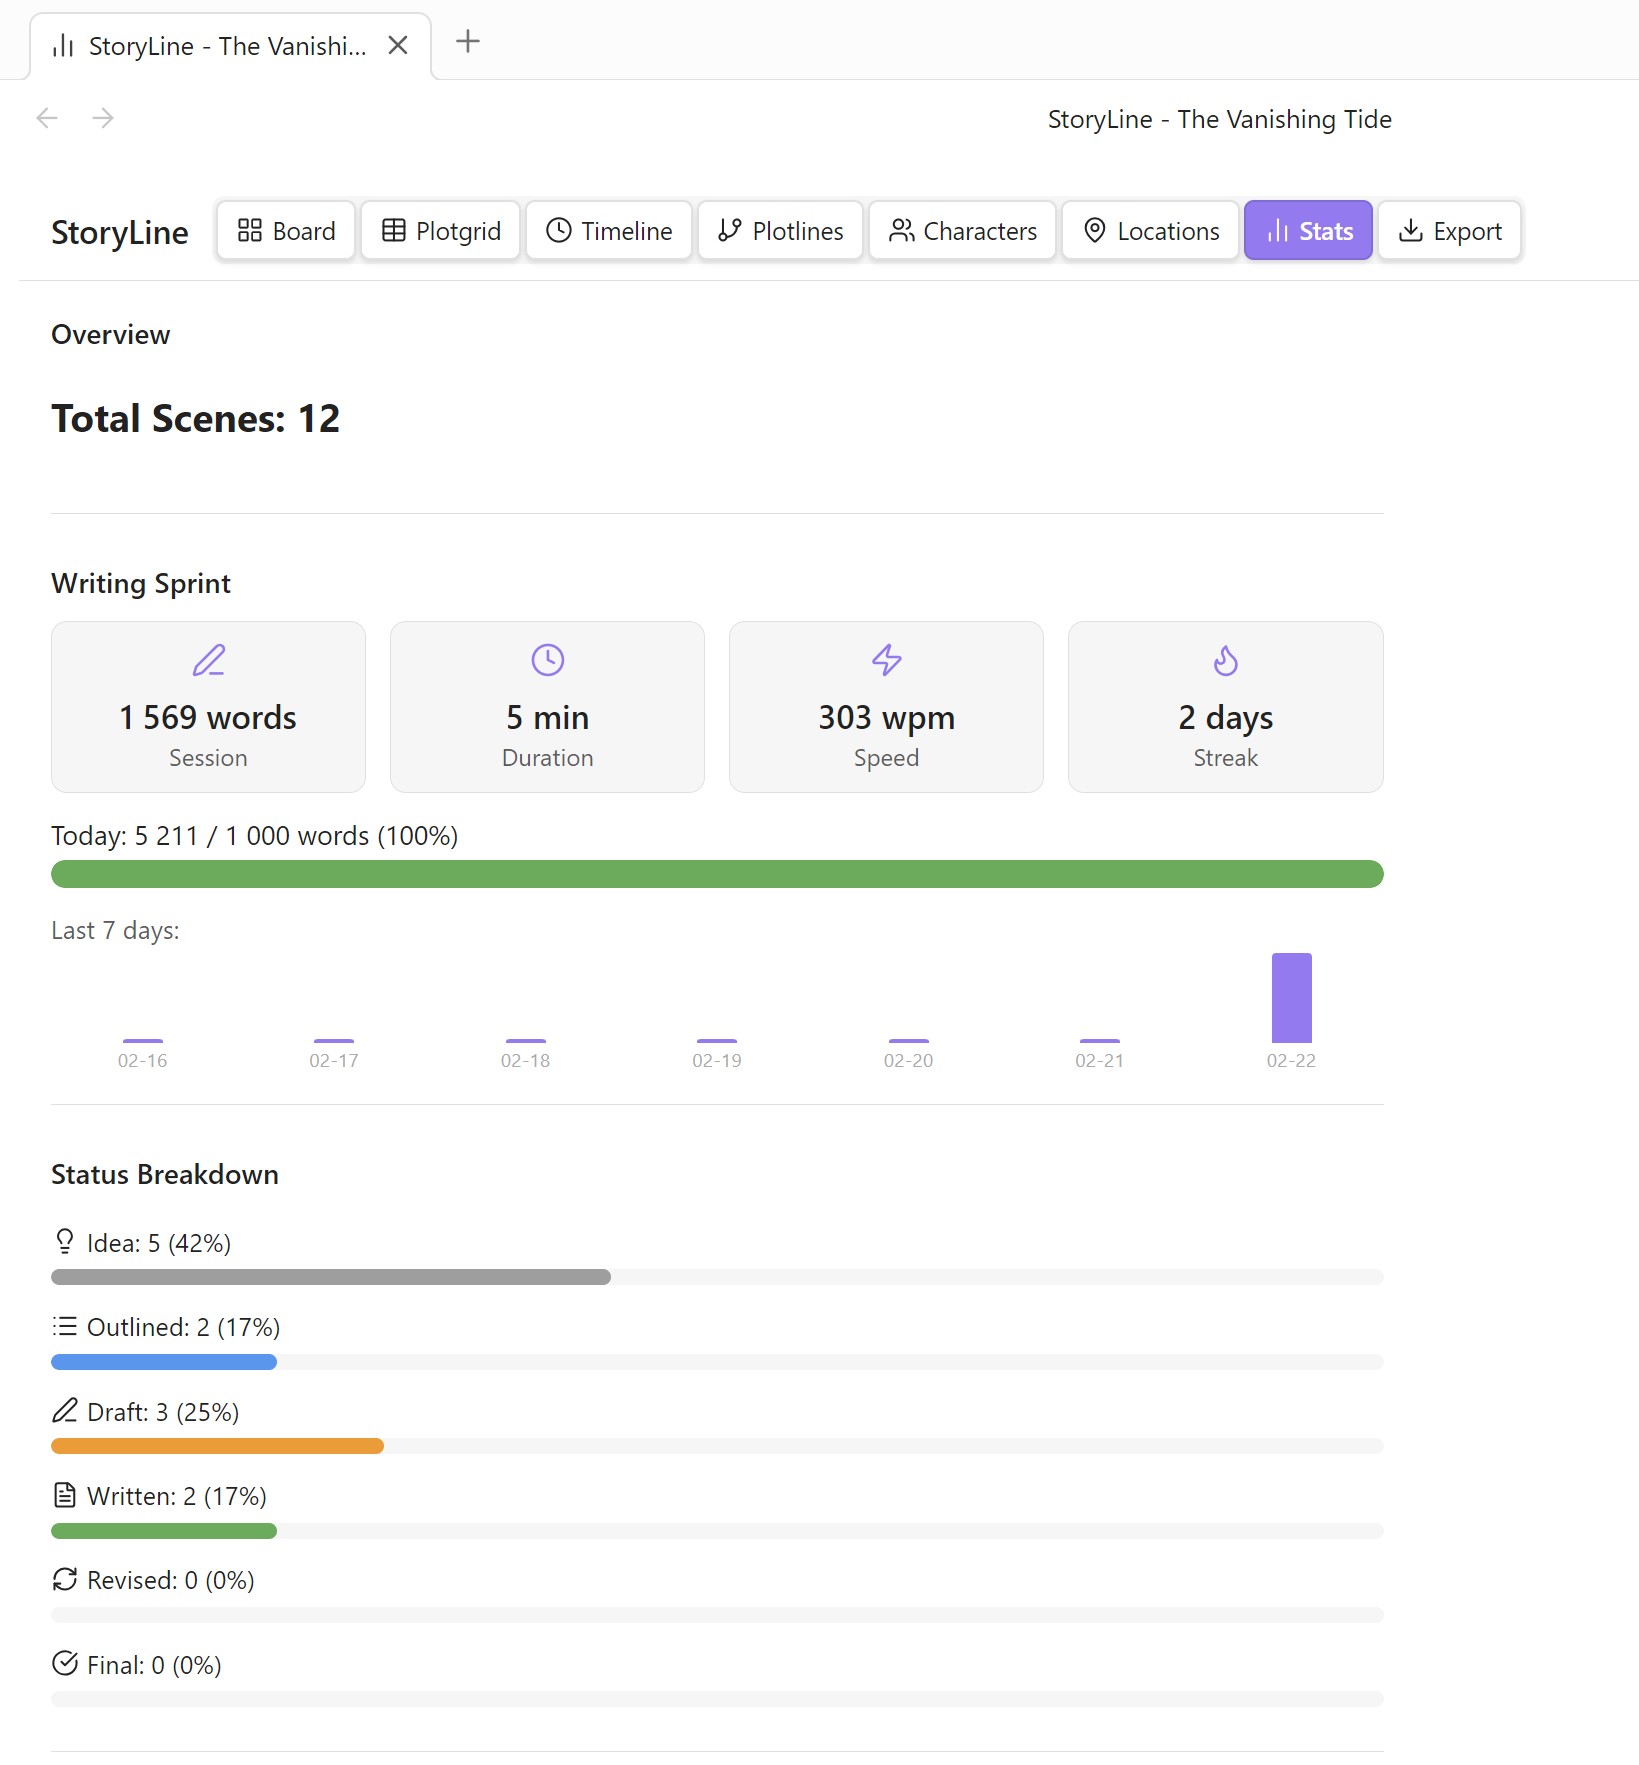Switch to the Plotgrid tab
Image resolution: width=1639 pixels, height=1765 pixels.
[x=441, y=231]
